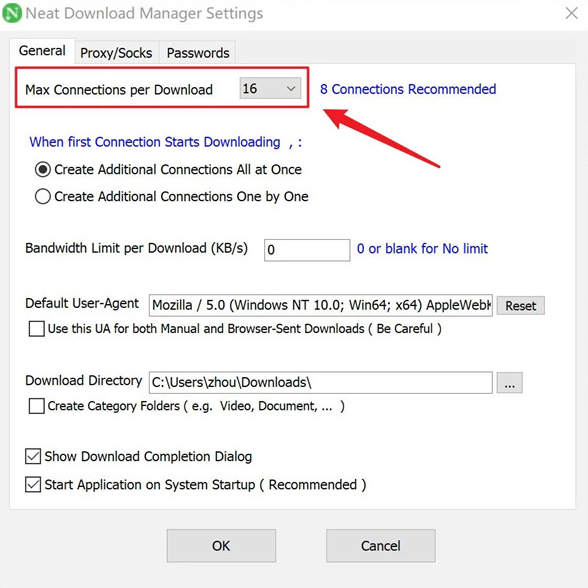Click the Default User-Agent text field
This screenshot has height=588, width=588.
tap(321, 305)
